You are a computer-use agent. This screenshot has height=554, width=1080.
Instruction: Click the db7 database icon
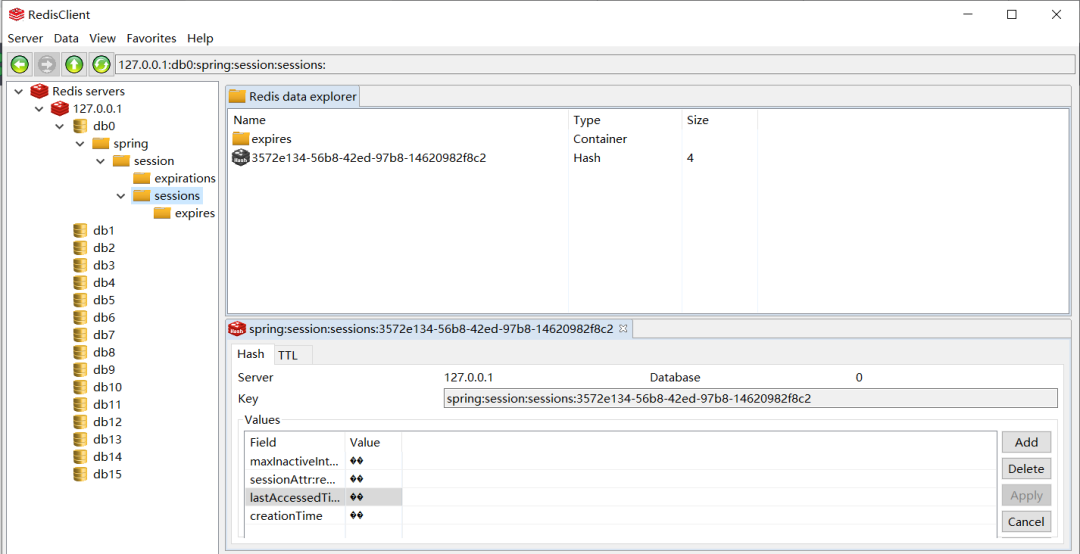tap(81, 335)
